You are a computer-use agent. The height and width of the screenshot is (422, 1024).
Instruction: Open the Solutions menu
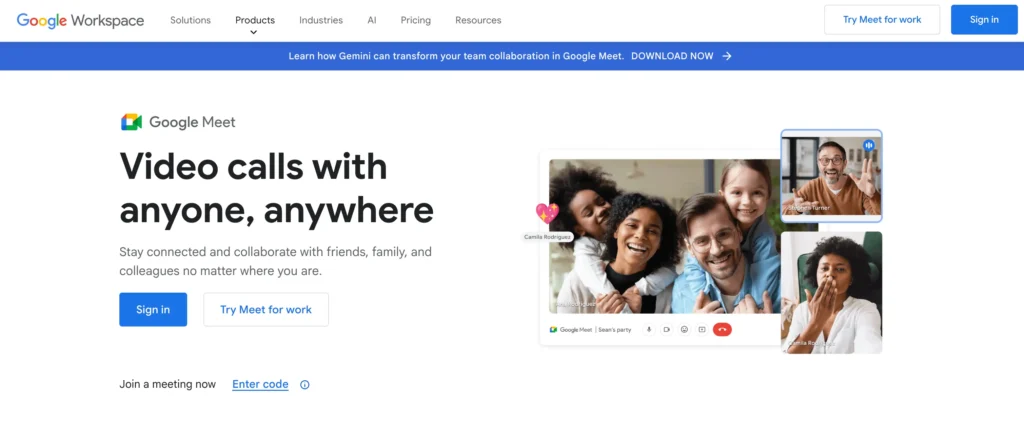190,20
